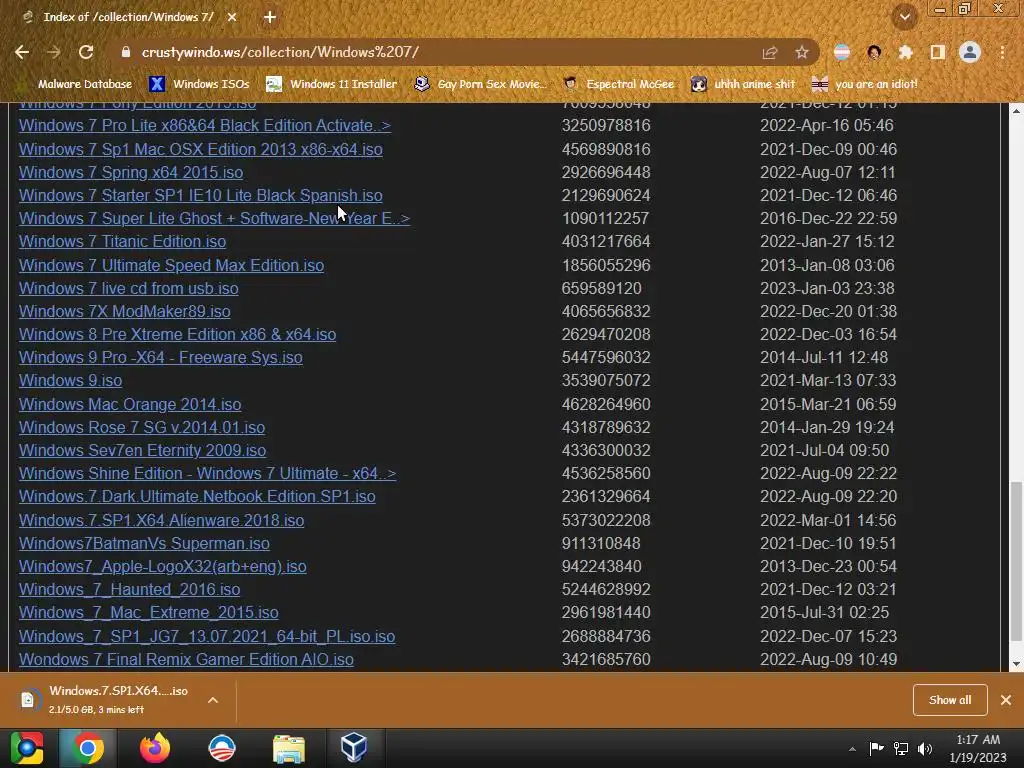This screenshot has height=768, width=1024.
Task: Download Windows 8 Pre Xtreme Edition x86 & x64.iso
Action: click(177, 334)
